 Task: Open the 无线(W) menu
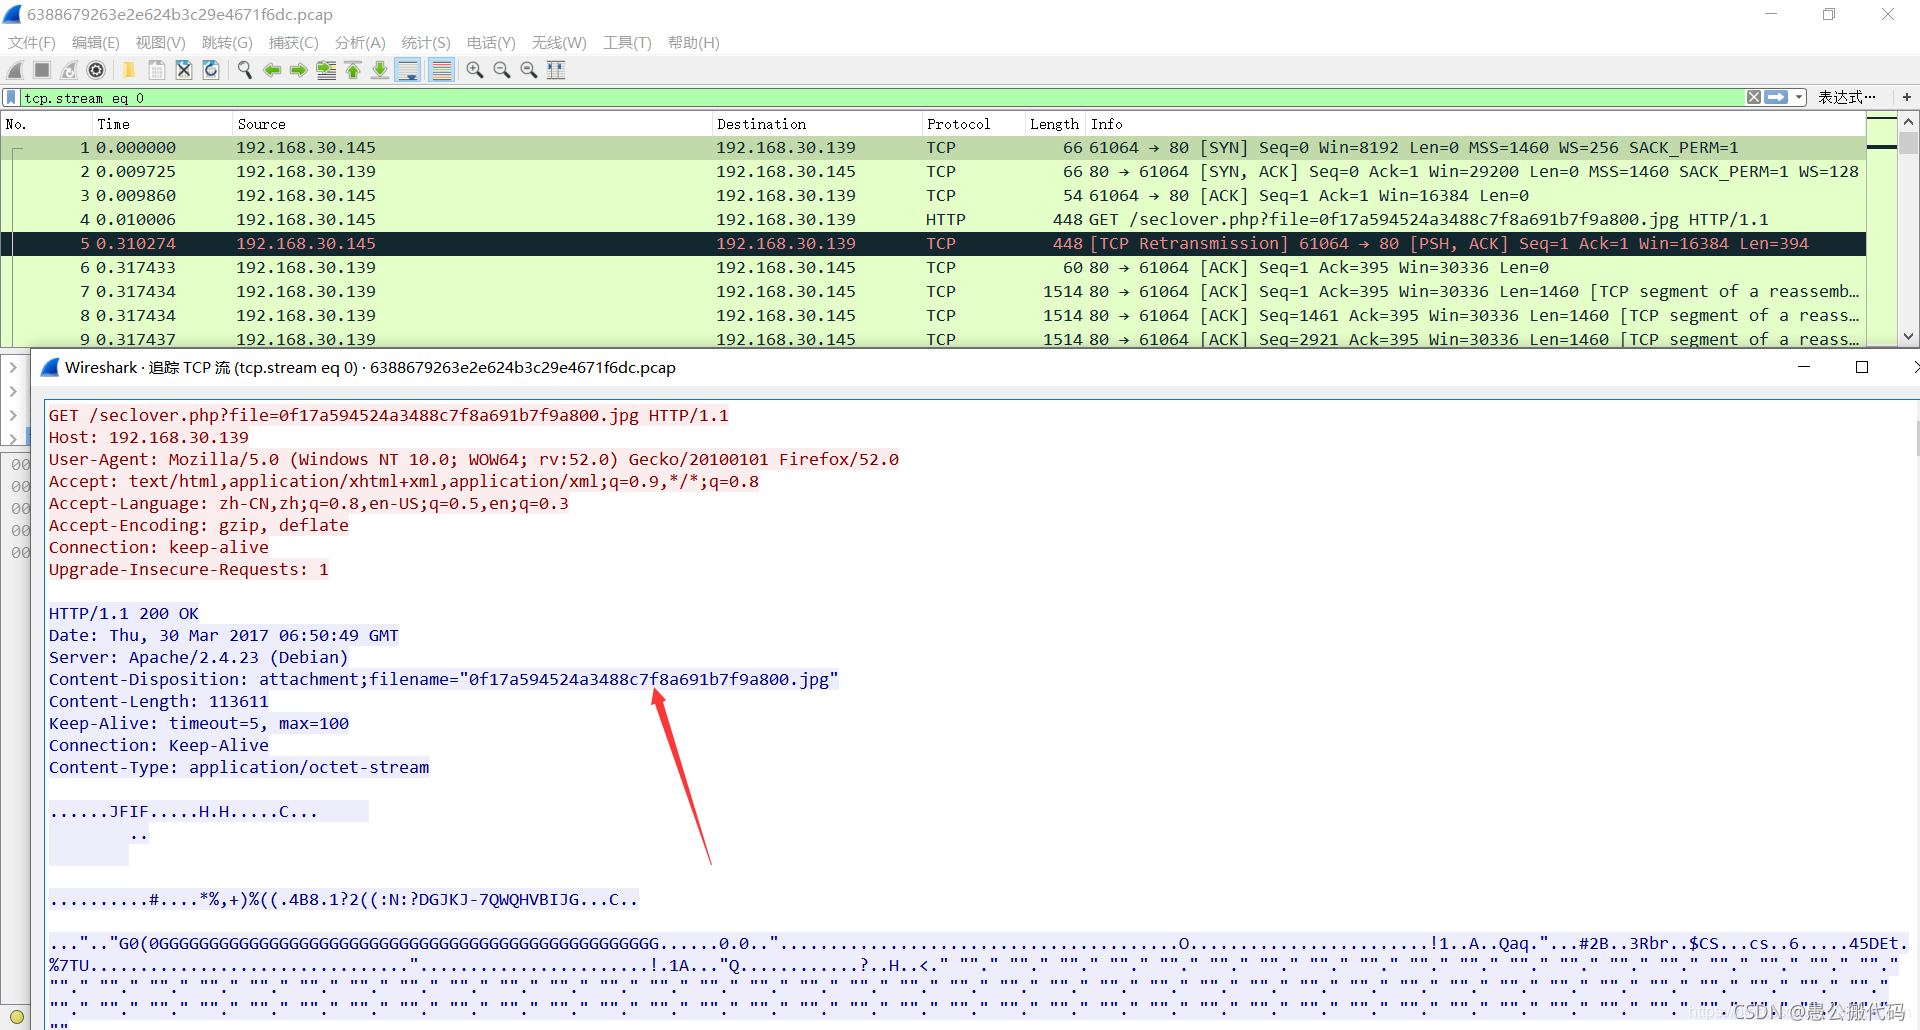click(x=559, y=43)
